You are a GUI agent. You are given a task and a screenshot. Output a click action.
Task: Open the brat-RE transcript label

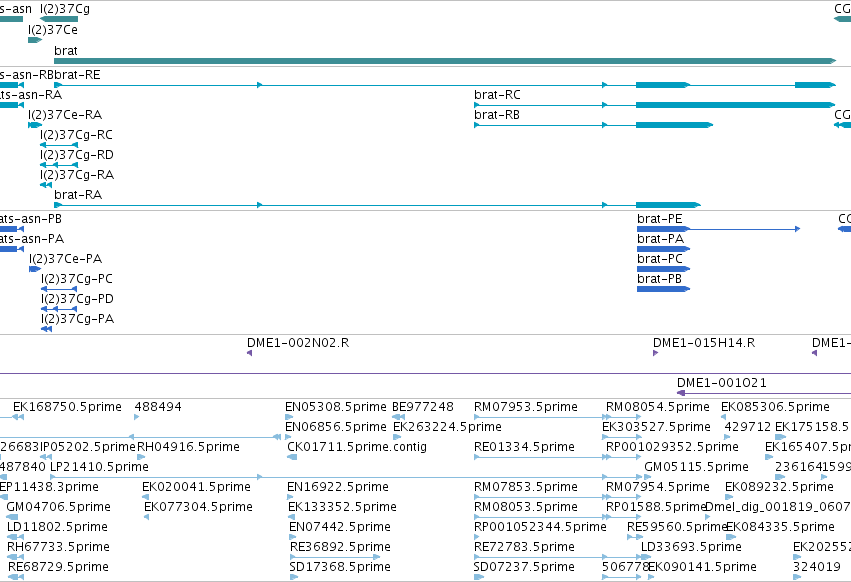pyautogui.click(x=77, y=74)
